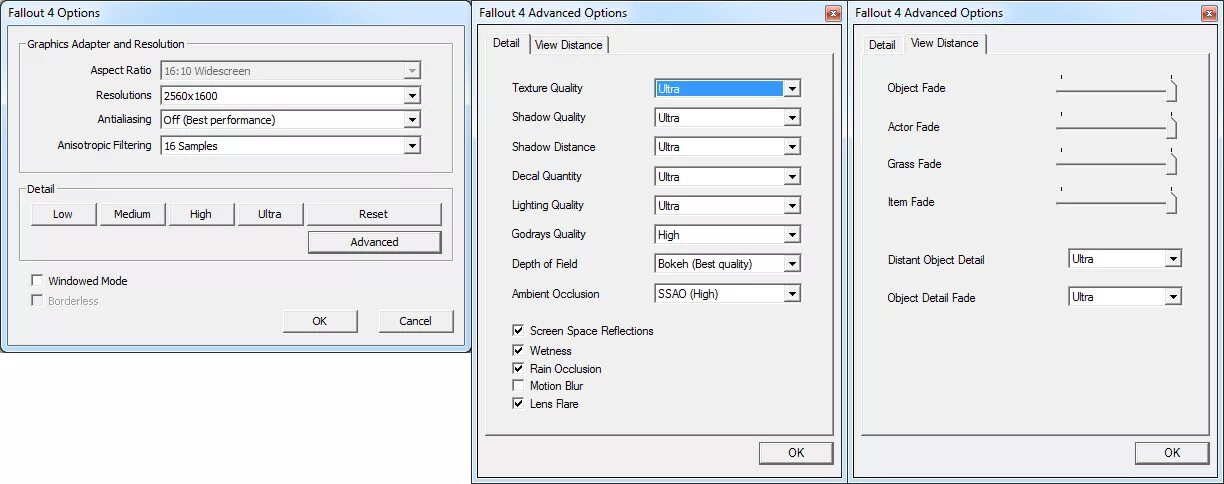This screenshot has width=1224, height=484.
Task: Toggle the Wetness checkbox
Action: (518, 350)
